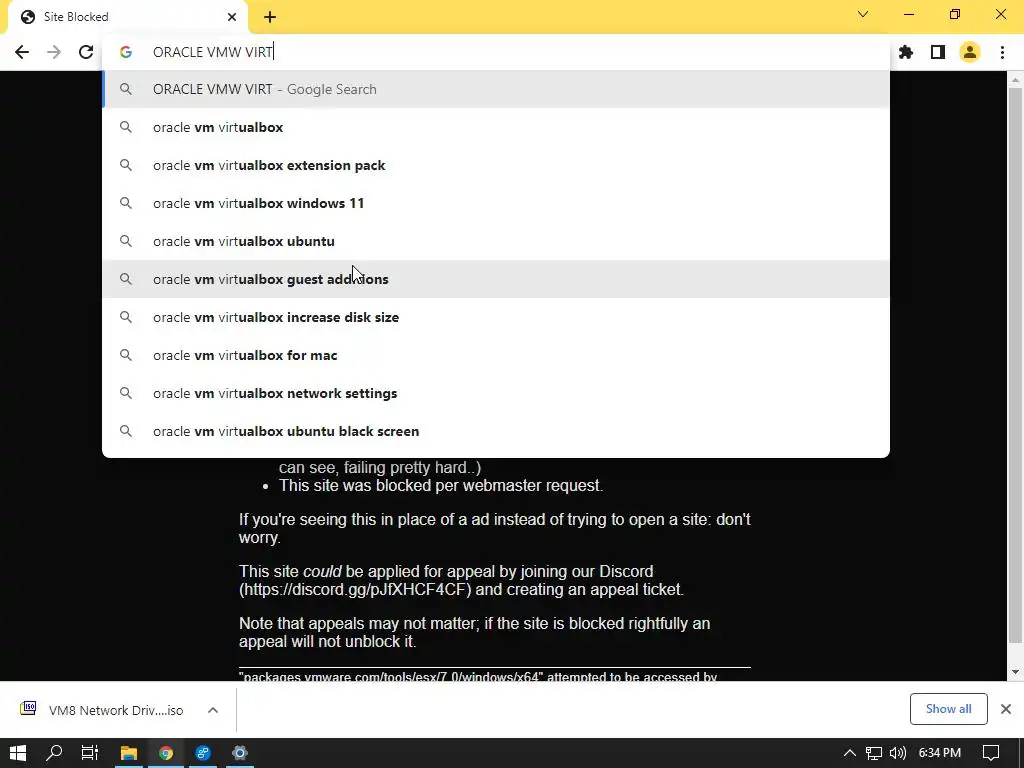Open a new tab with plus button
Screen dimensions: 1024x768
(270, 17)
